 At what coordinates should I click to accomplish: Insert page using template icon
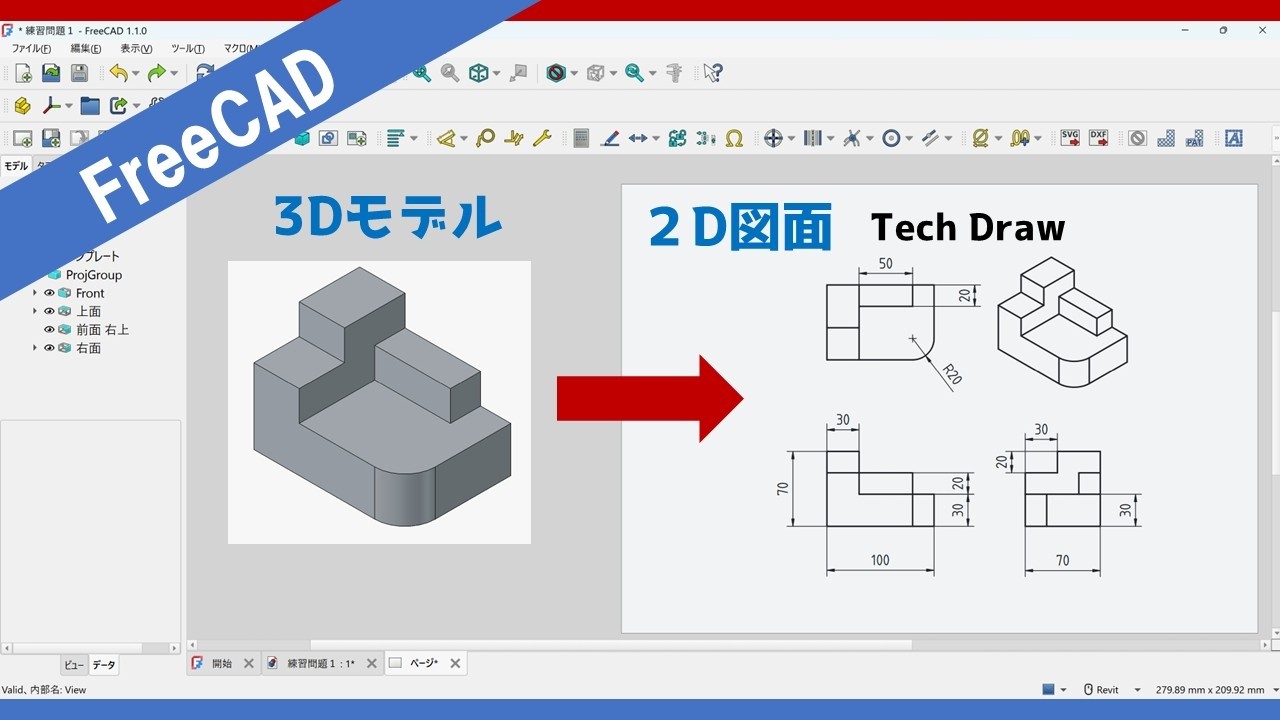[50, 138]
